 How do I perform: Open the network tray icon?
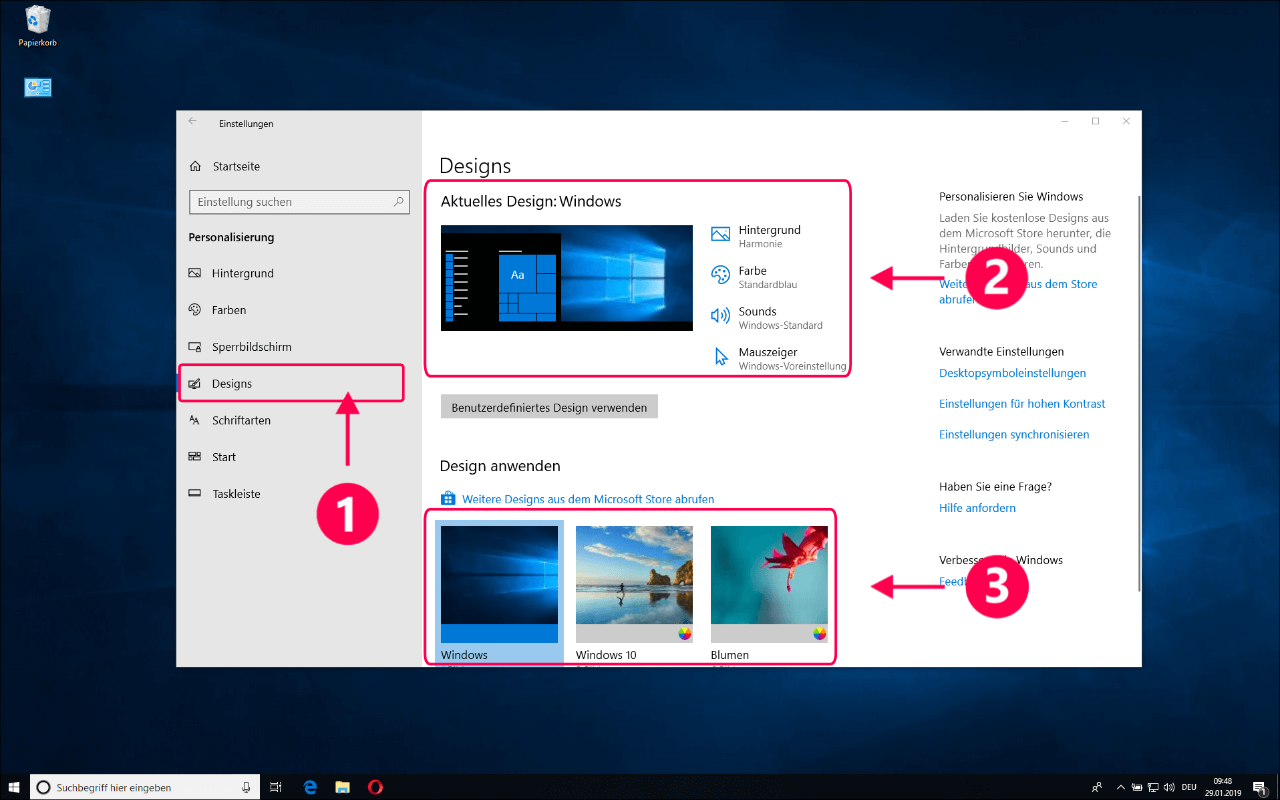1153,787
